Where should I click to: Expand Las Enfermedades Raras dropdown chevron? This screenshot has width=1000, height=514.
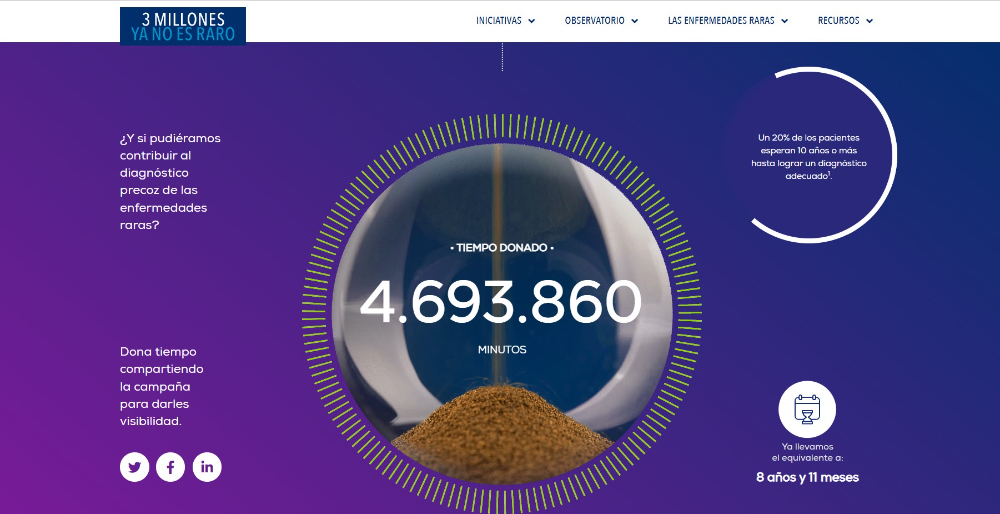click(784, 21)
